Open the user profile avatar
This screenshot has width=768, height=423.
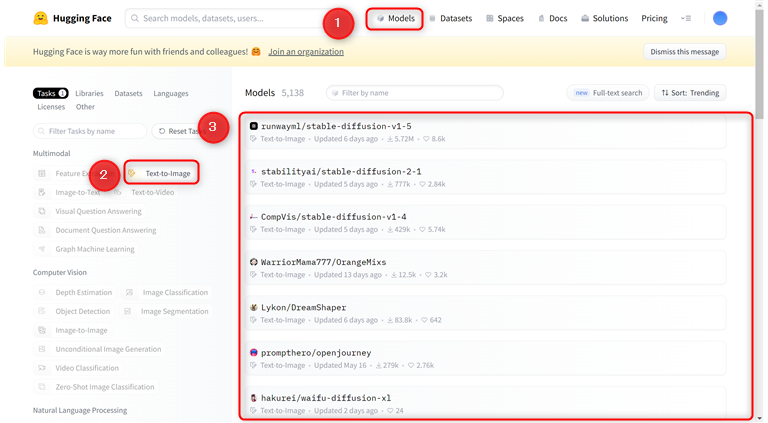click(721, 18)
